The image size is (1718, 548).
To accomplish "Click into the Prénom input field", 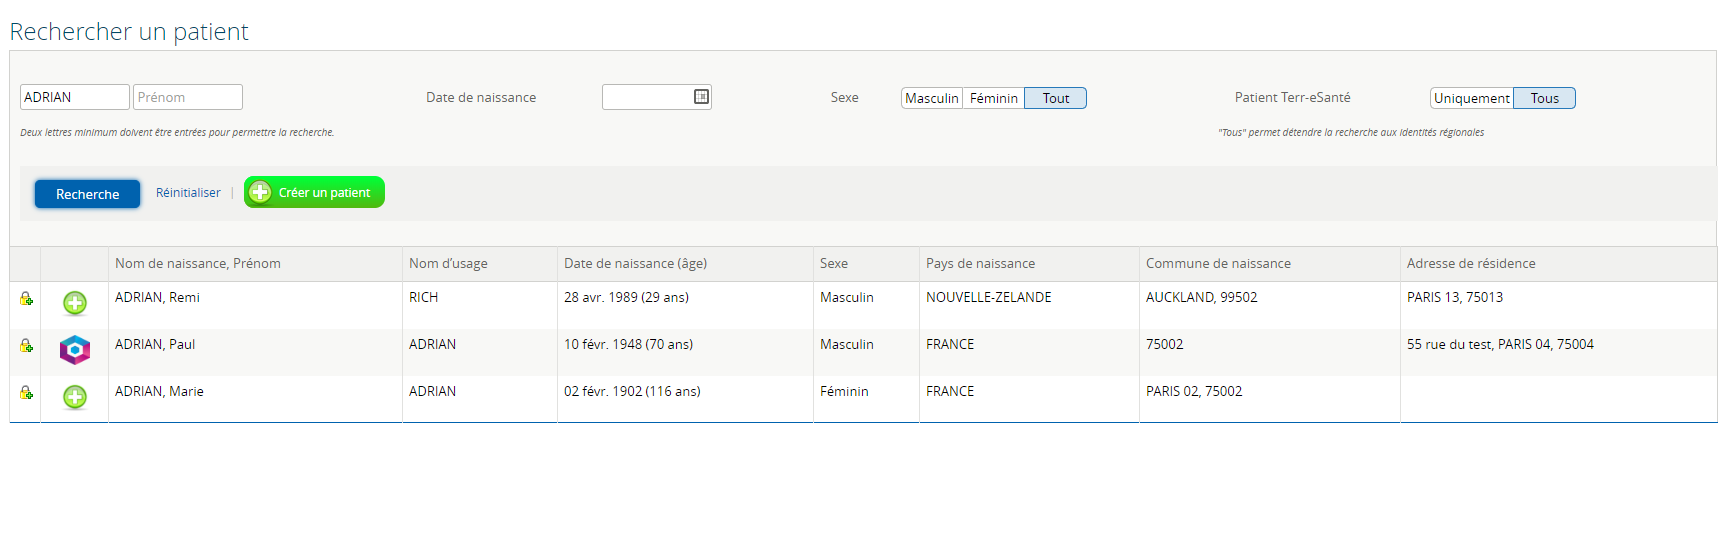I will click(x=188, y=97).
